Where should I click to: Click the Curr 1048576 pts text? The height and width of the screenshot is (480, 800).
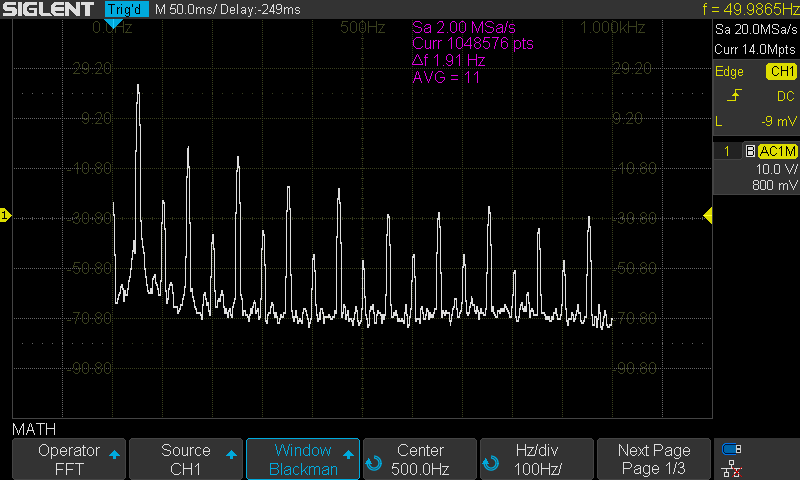(x=473, y=44)
